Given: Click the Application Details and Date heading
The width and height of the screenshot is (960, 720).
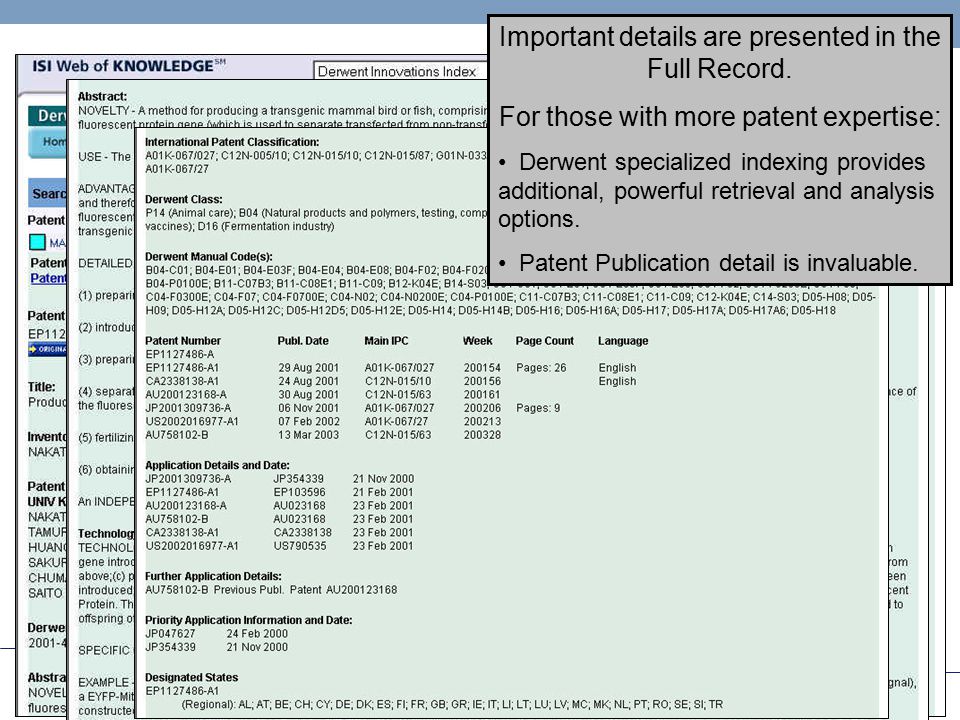Looking at the screenshot, I should 217,465.
